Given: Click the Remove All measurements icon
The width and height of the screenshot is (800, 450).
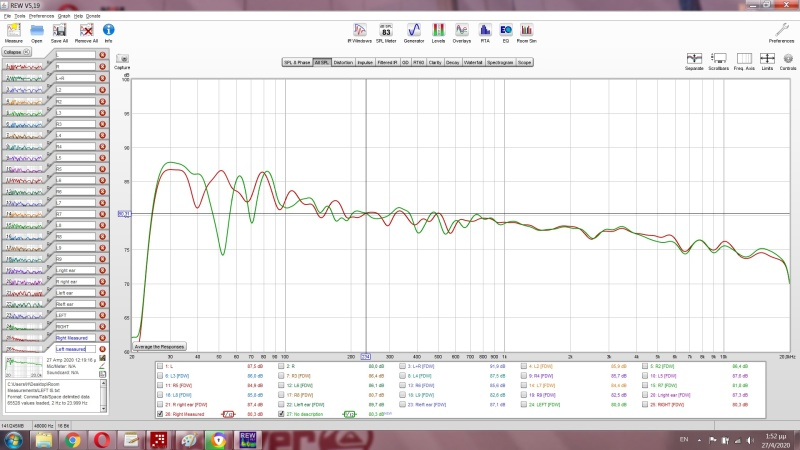Looking at the screenshot, I should tap(87, 32).
